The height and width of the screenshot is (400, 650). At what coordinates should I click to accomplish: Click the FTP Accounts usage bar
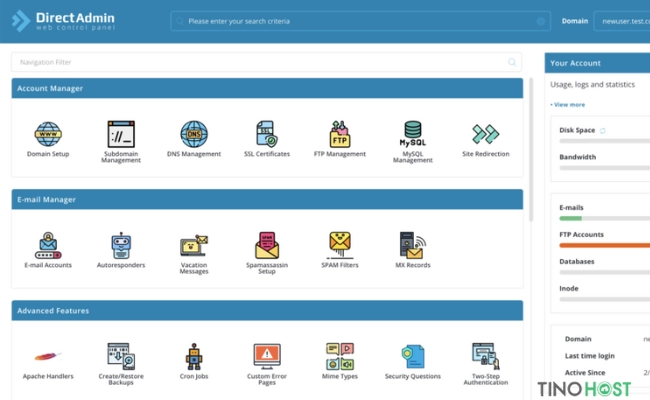tap(605, 245)
